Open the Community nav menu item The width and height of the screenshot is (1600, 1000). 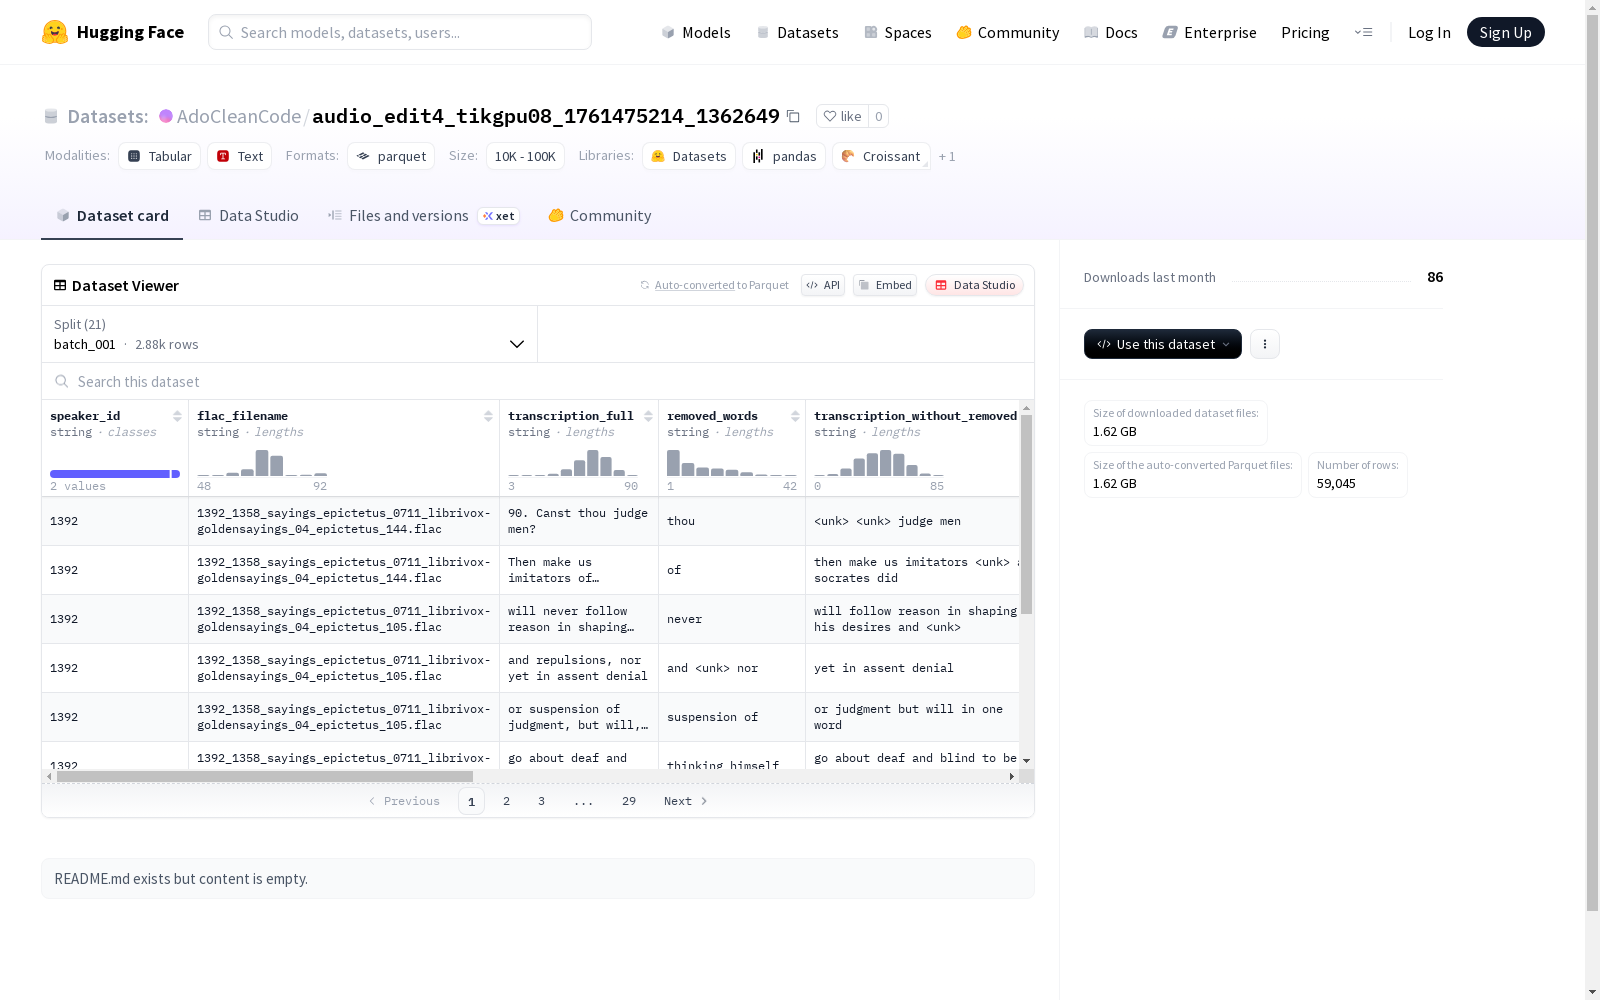click(x=1008, y=32)
